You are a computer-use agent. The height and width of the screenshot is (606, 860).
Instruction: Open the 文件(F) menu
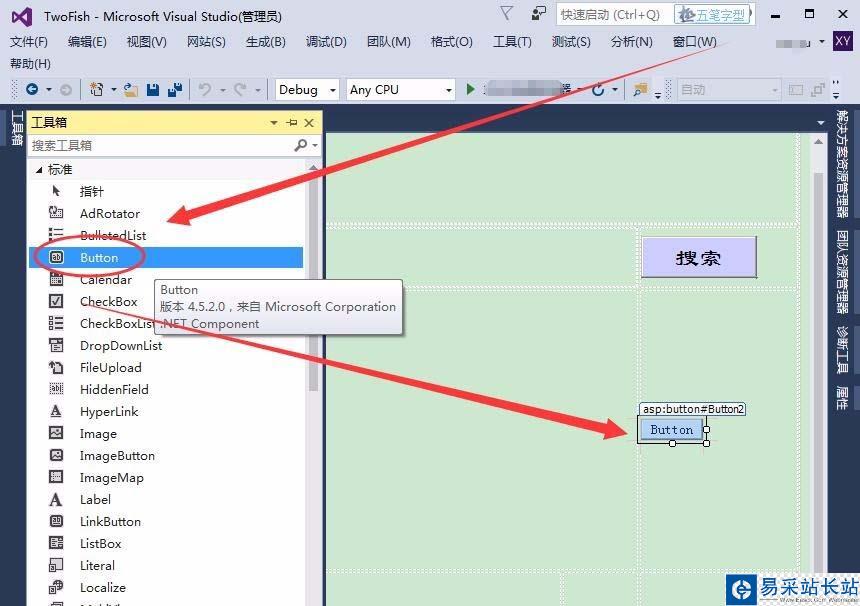(29, 42)
